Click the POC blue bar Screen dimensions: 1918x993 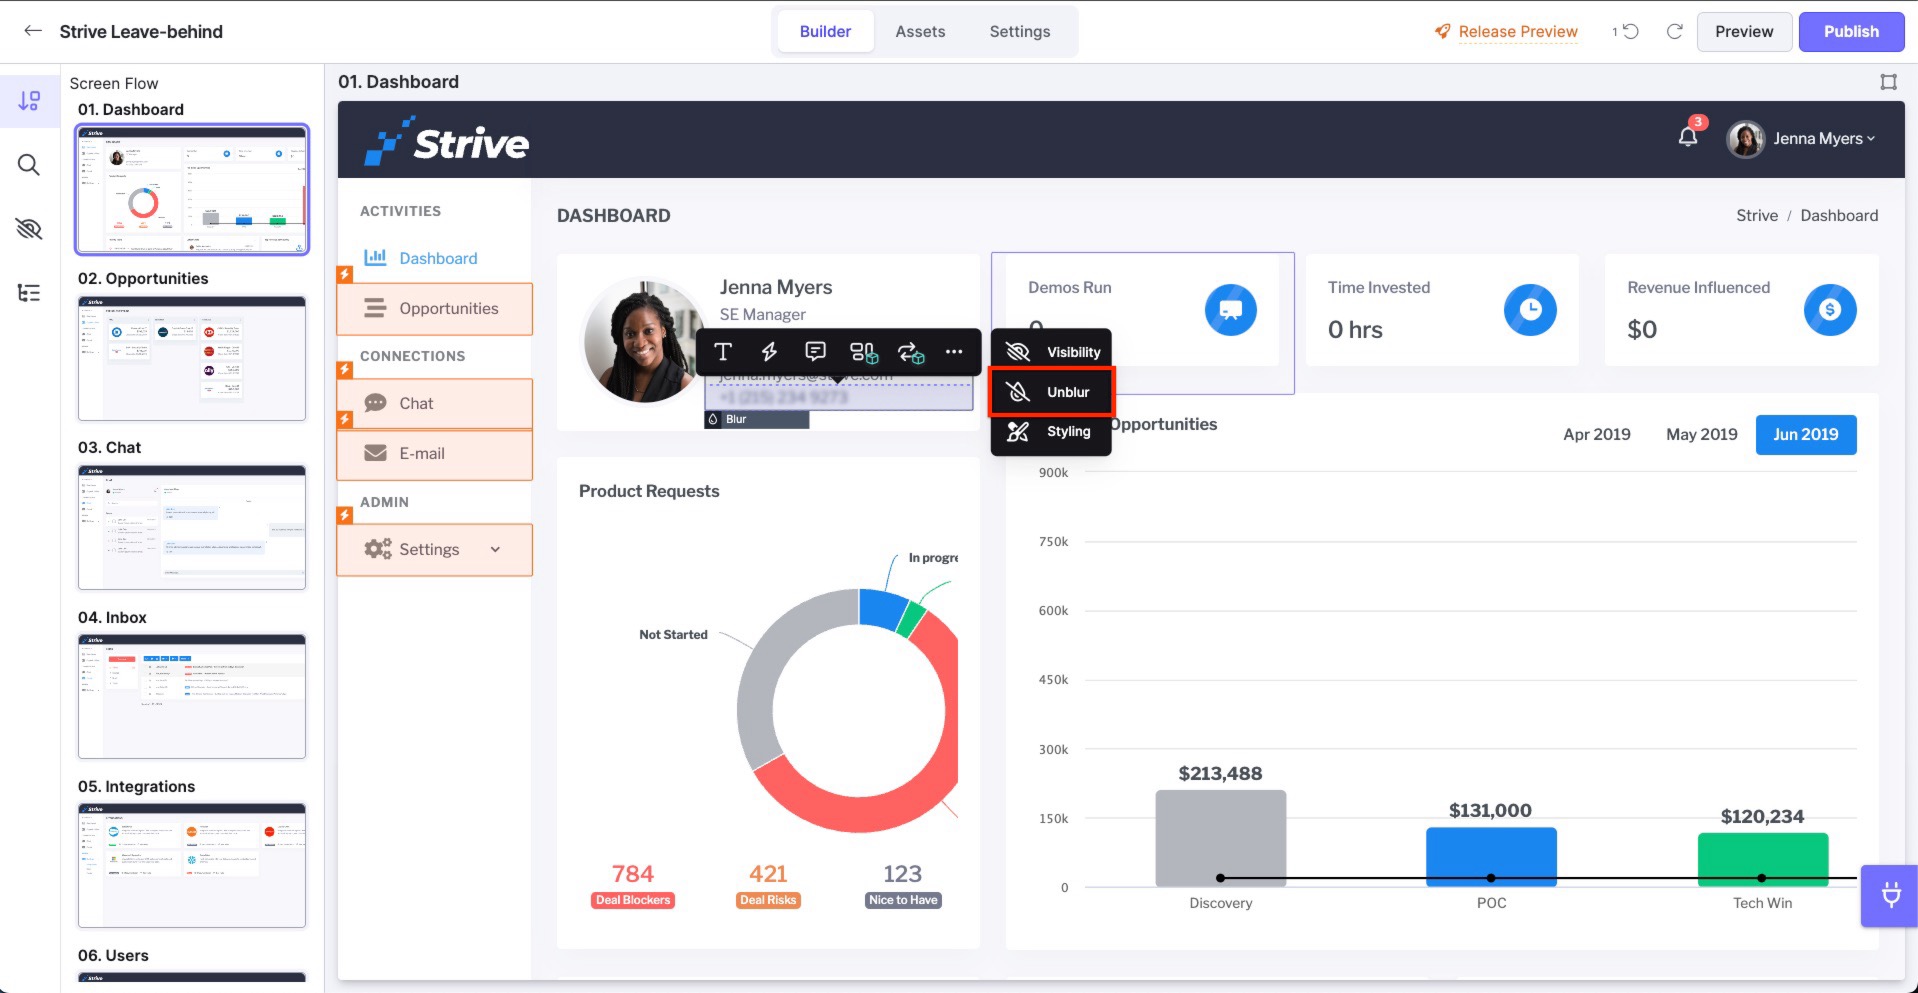pos(1491,857)
